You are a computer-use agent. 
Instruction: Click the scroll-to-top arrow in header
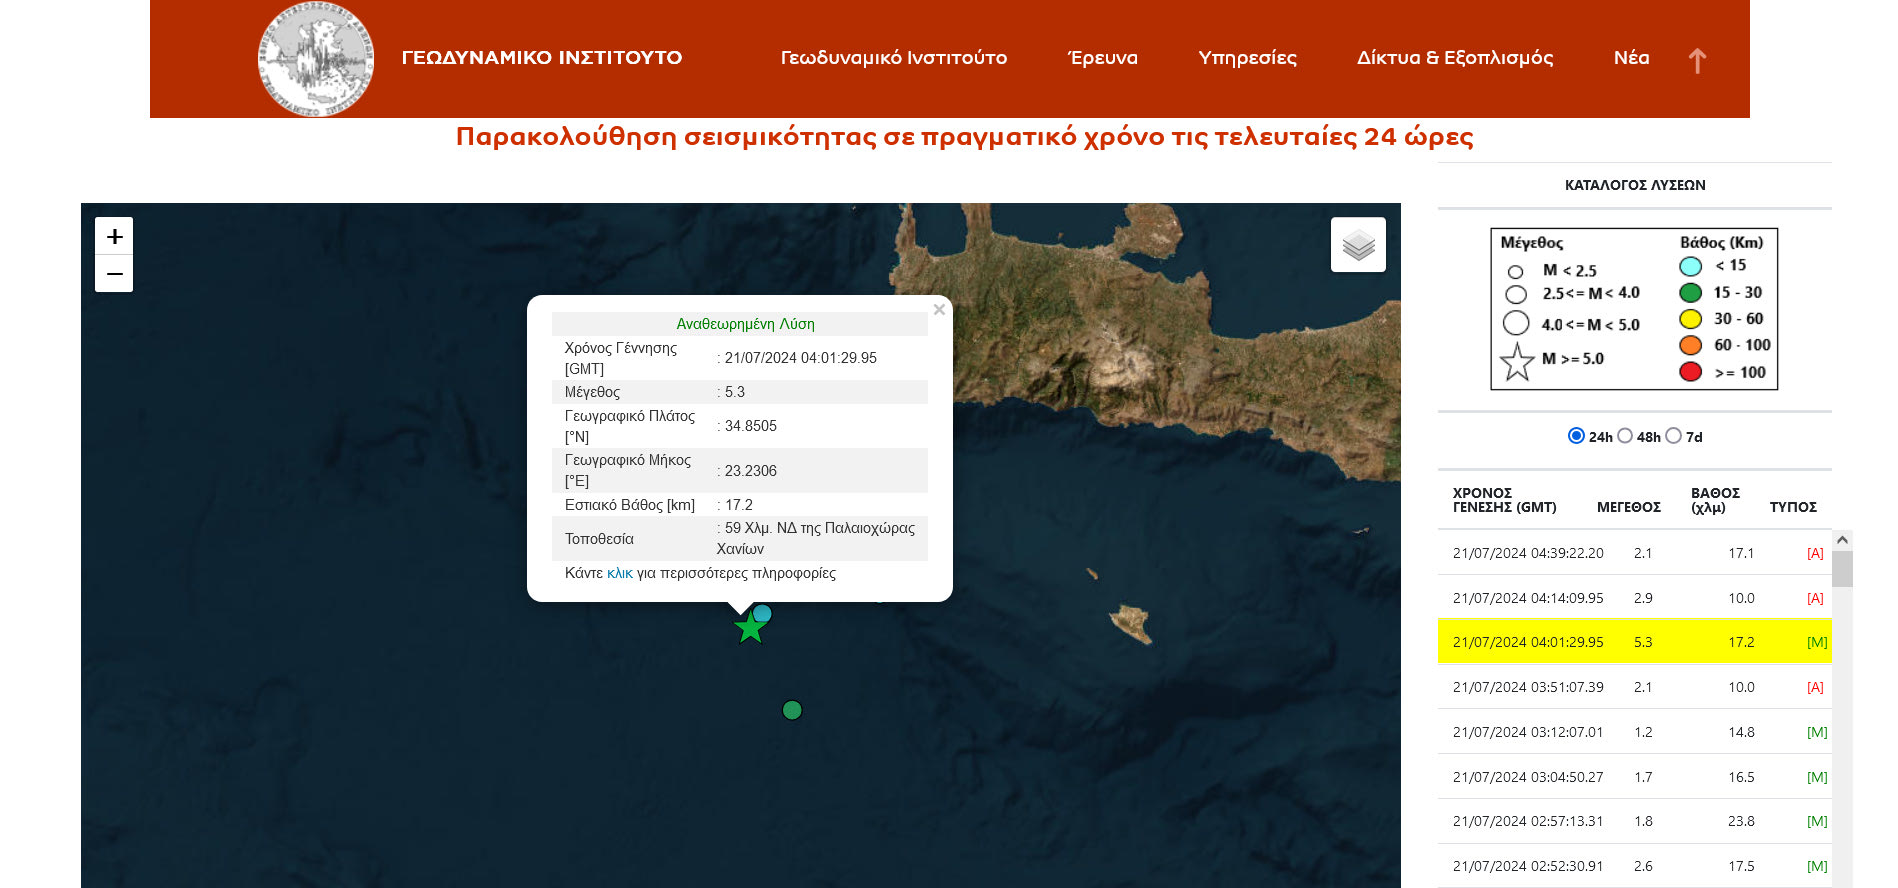point(1697,61)
